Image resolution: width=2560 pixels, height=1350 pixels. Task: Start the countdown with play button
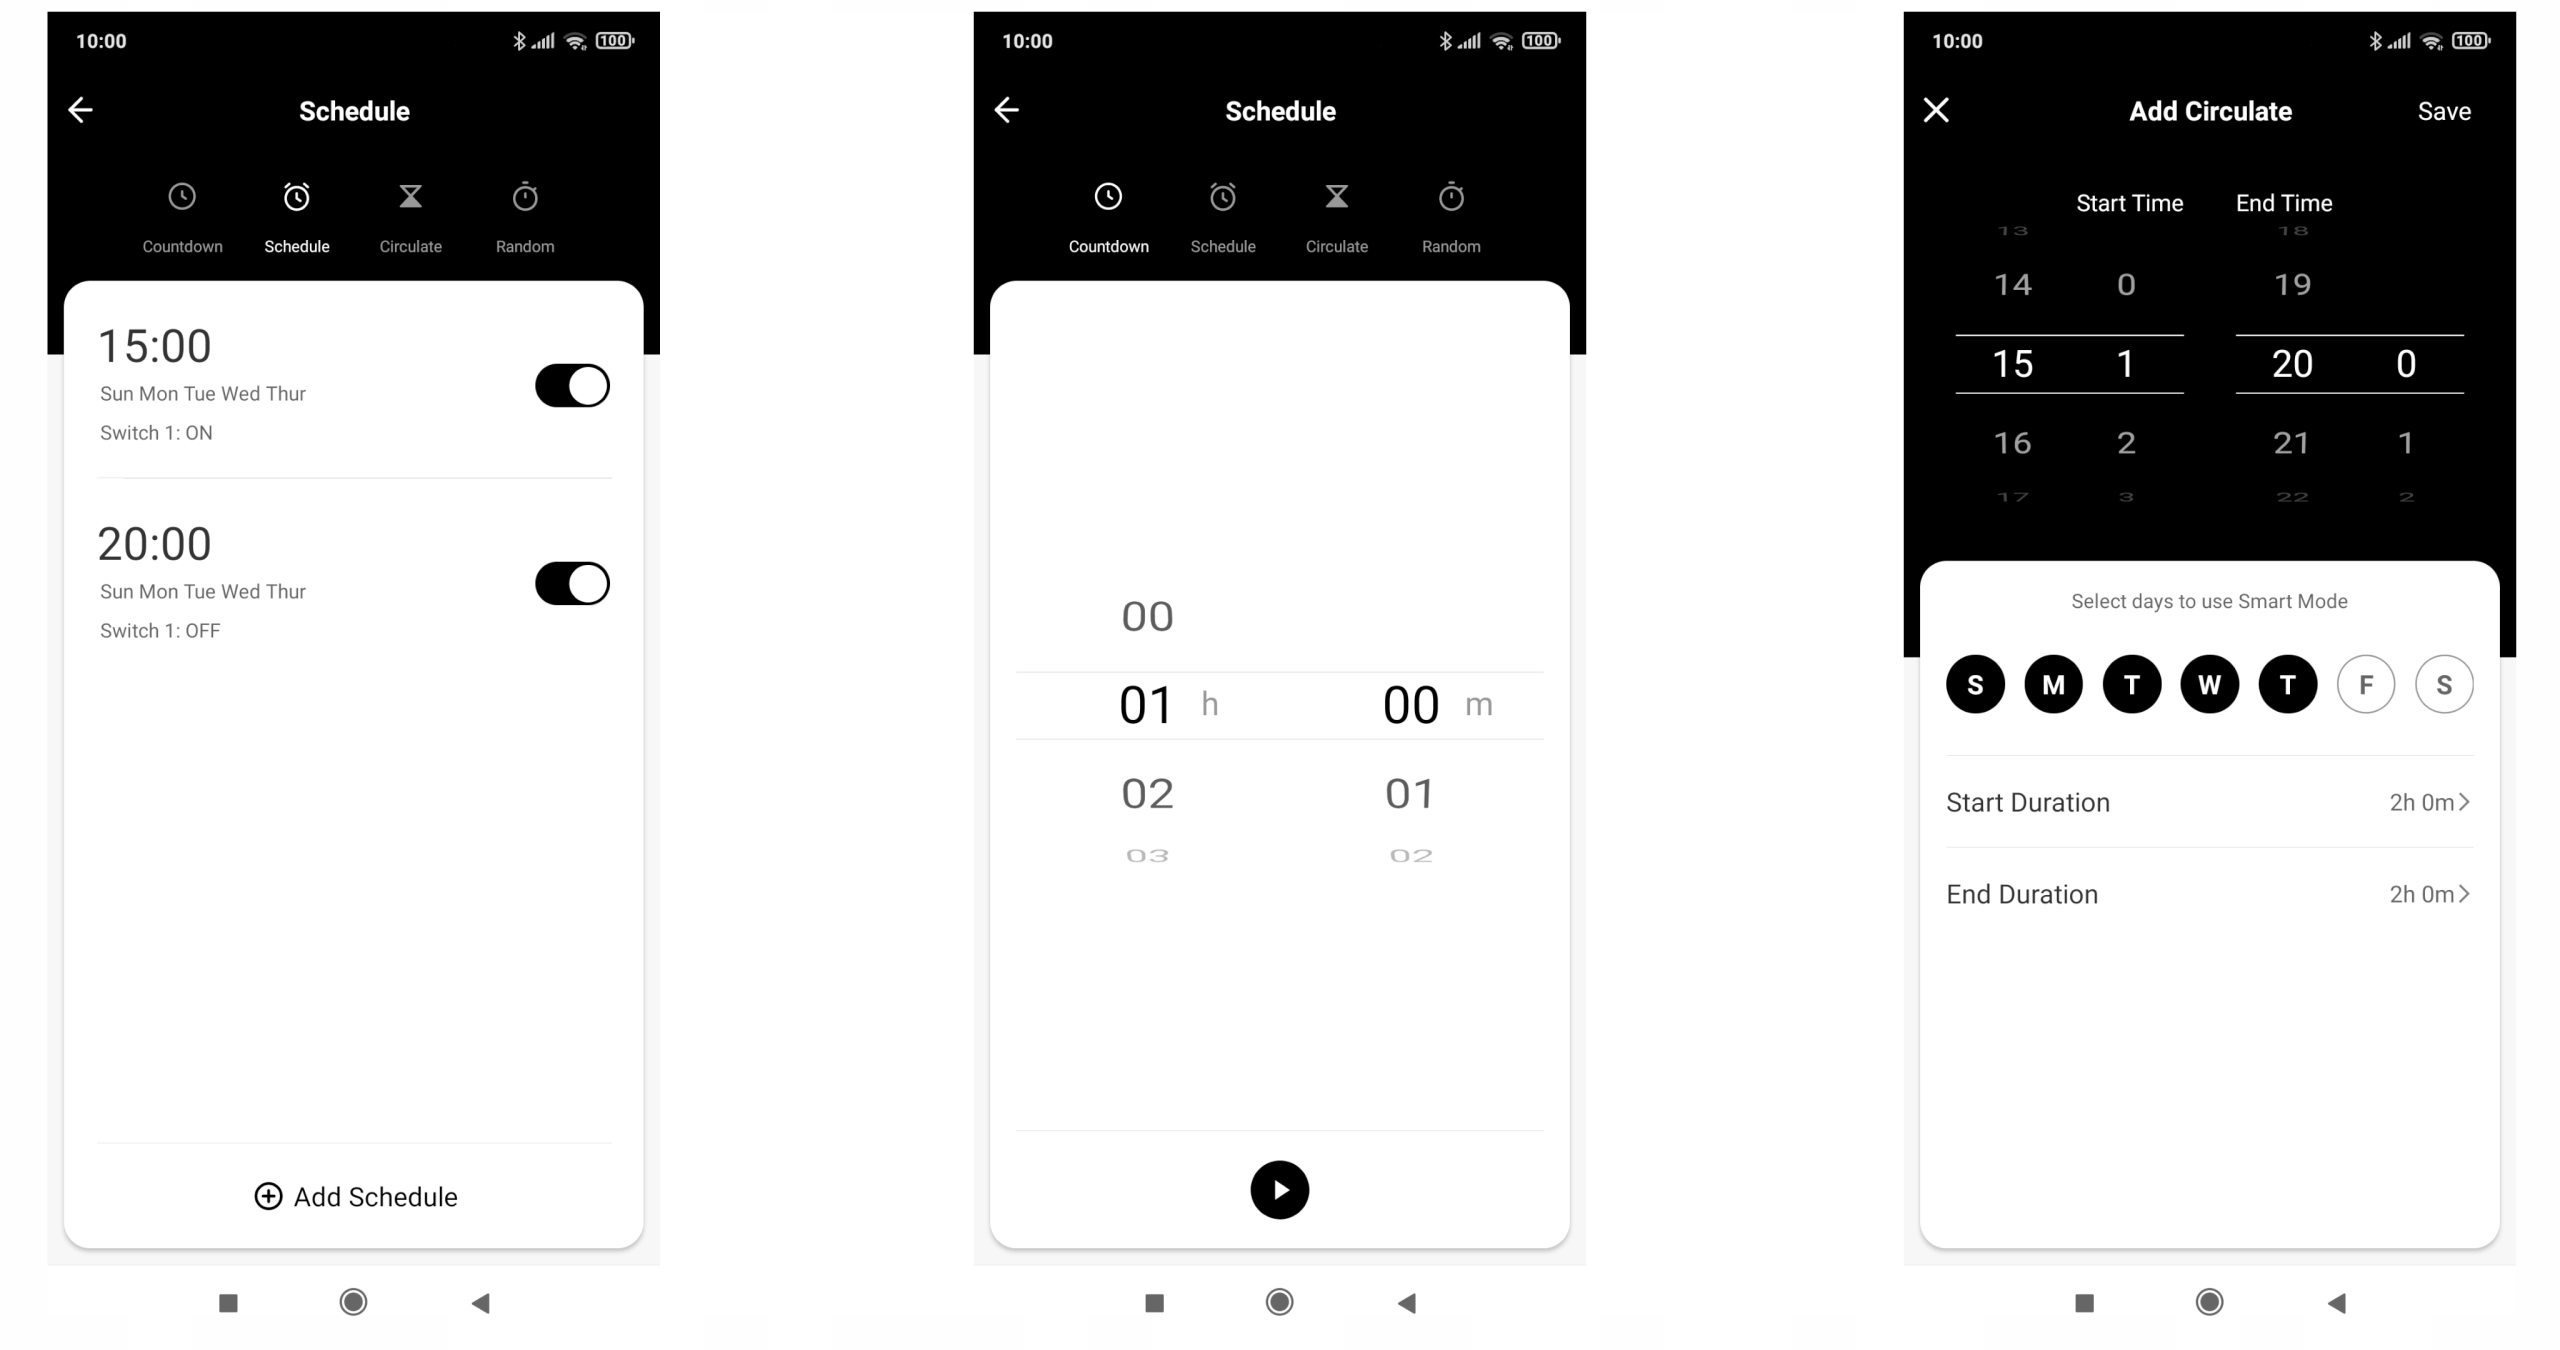[x=1280, y=1189]
